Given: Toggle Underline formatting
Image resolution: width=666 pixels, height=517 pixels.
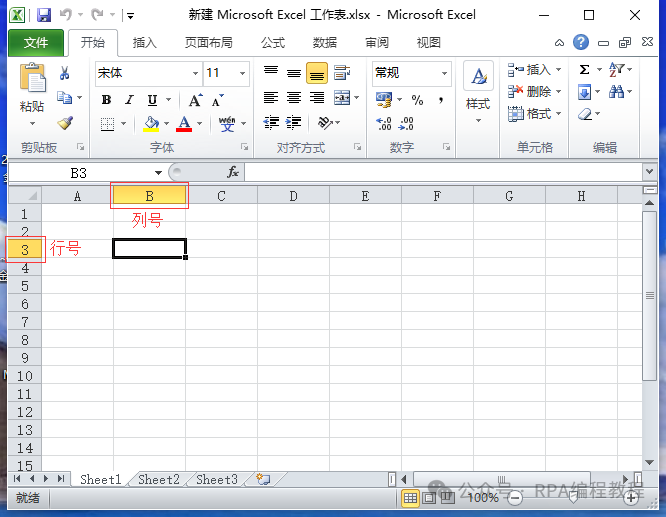Looking at the screenshot, I should 152,100.
